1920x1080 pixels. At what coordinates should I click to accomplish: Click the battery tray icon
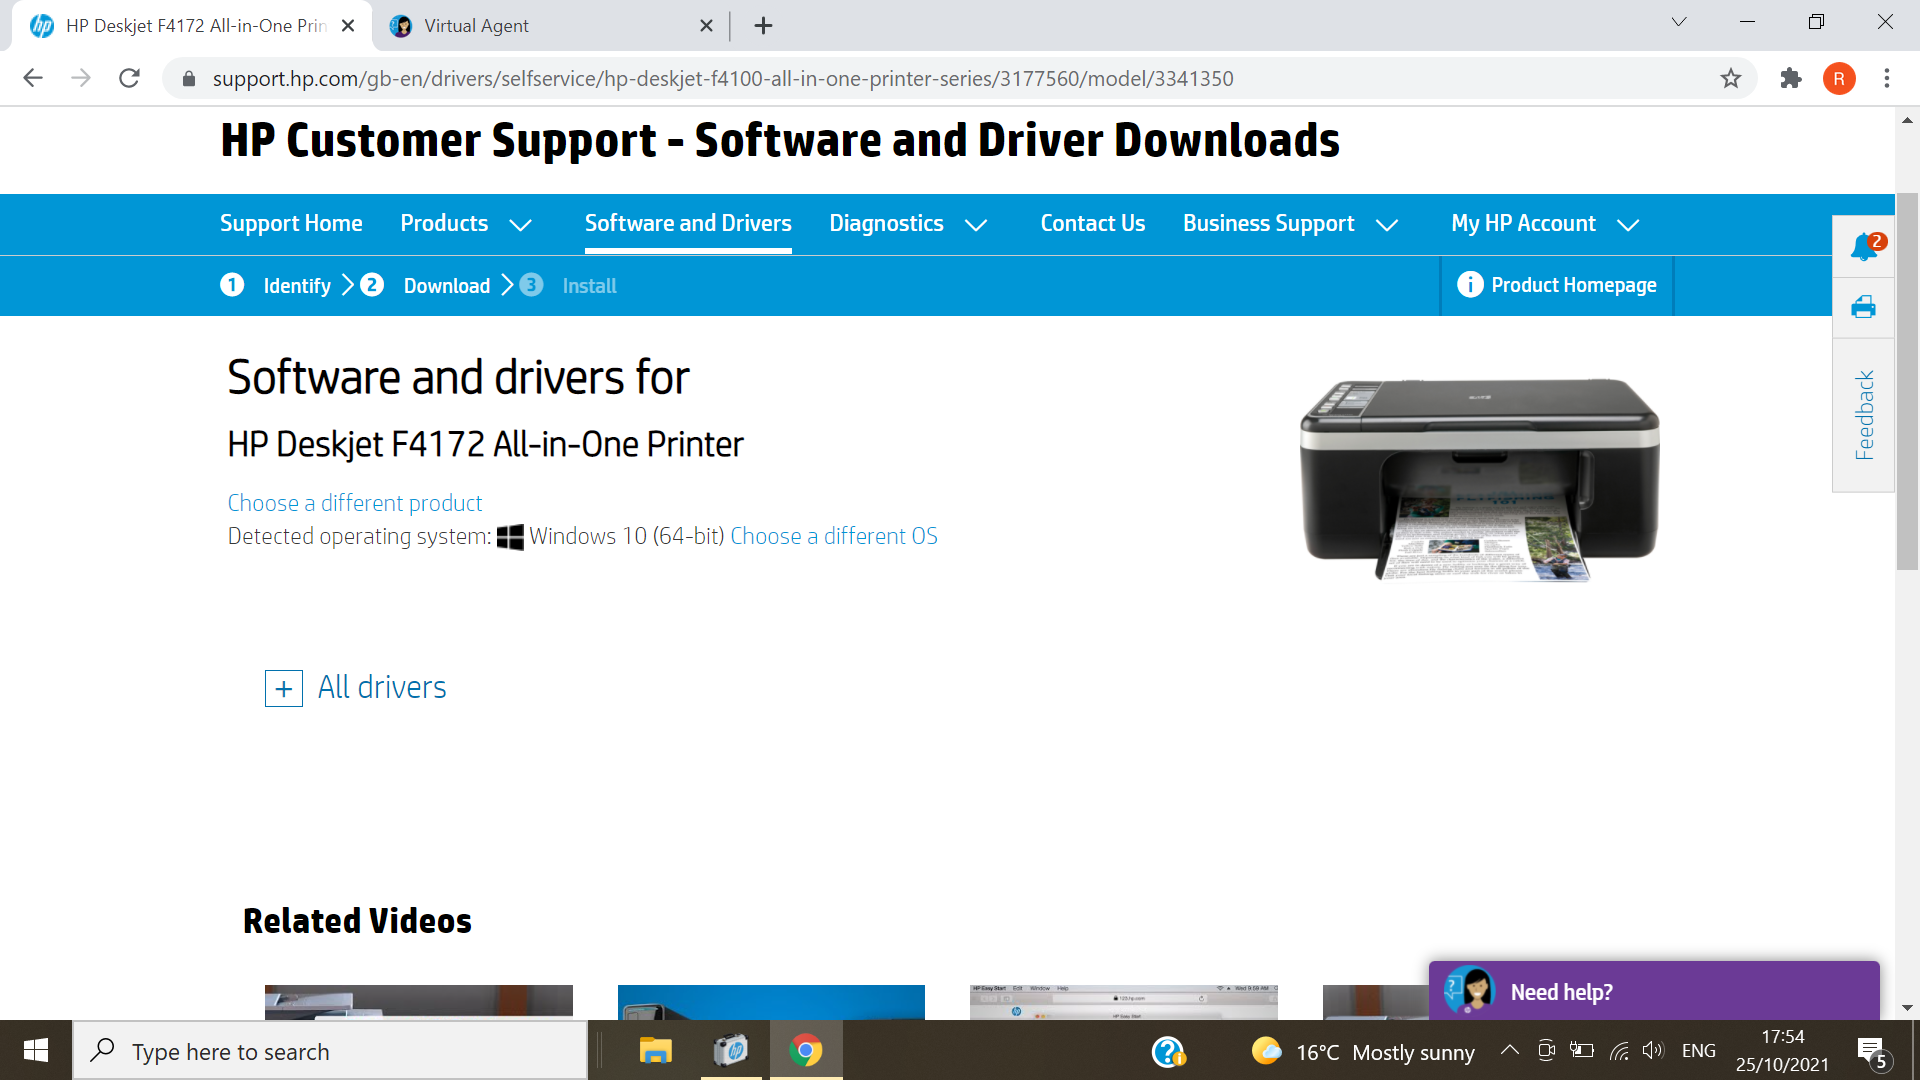pos(1582,1050)
